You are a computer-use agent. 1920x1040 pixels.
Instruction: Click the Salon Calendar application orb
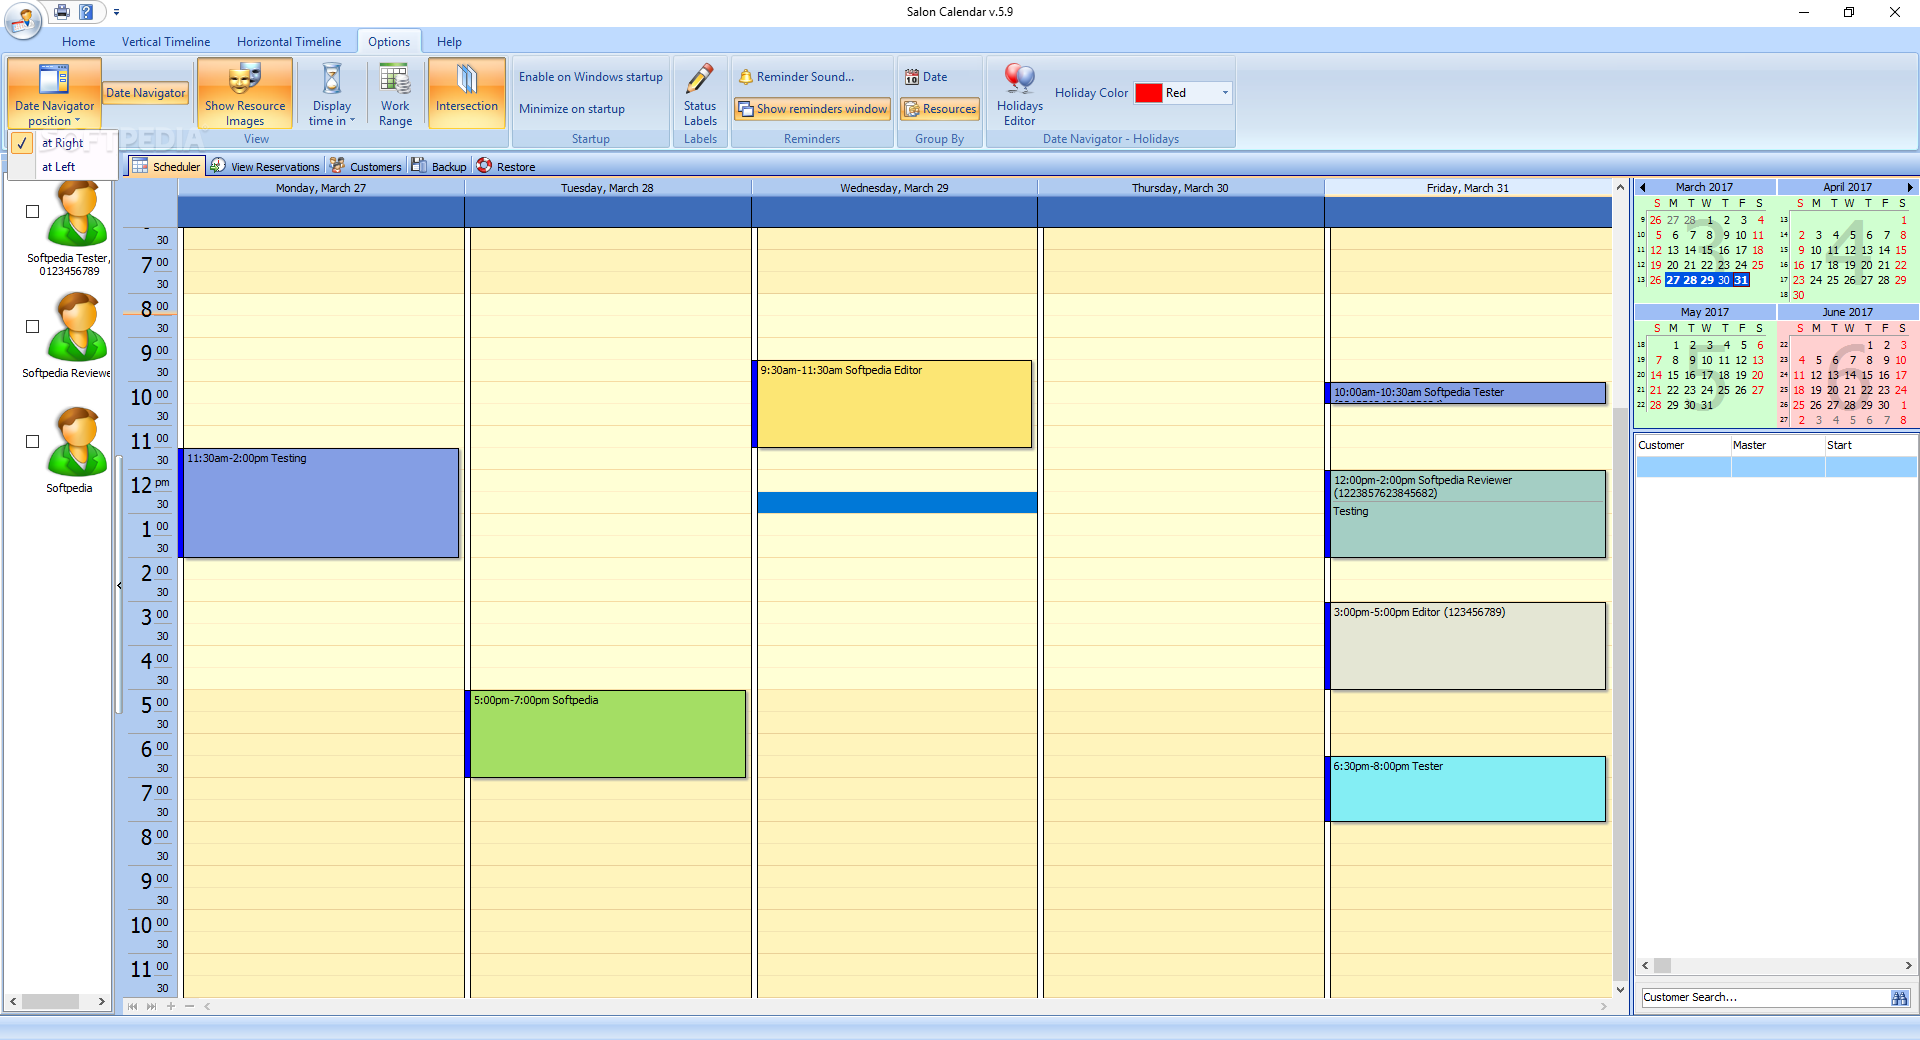[22, 18]
